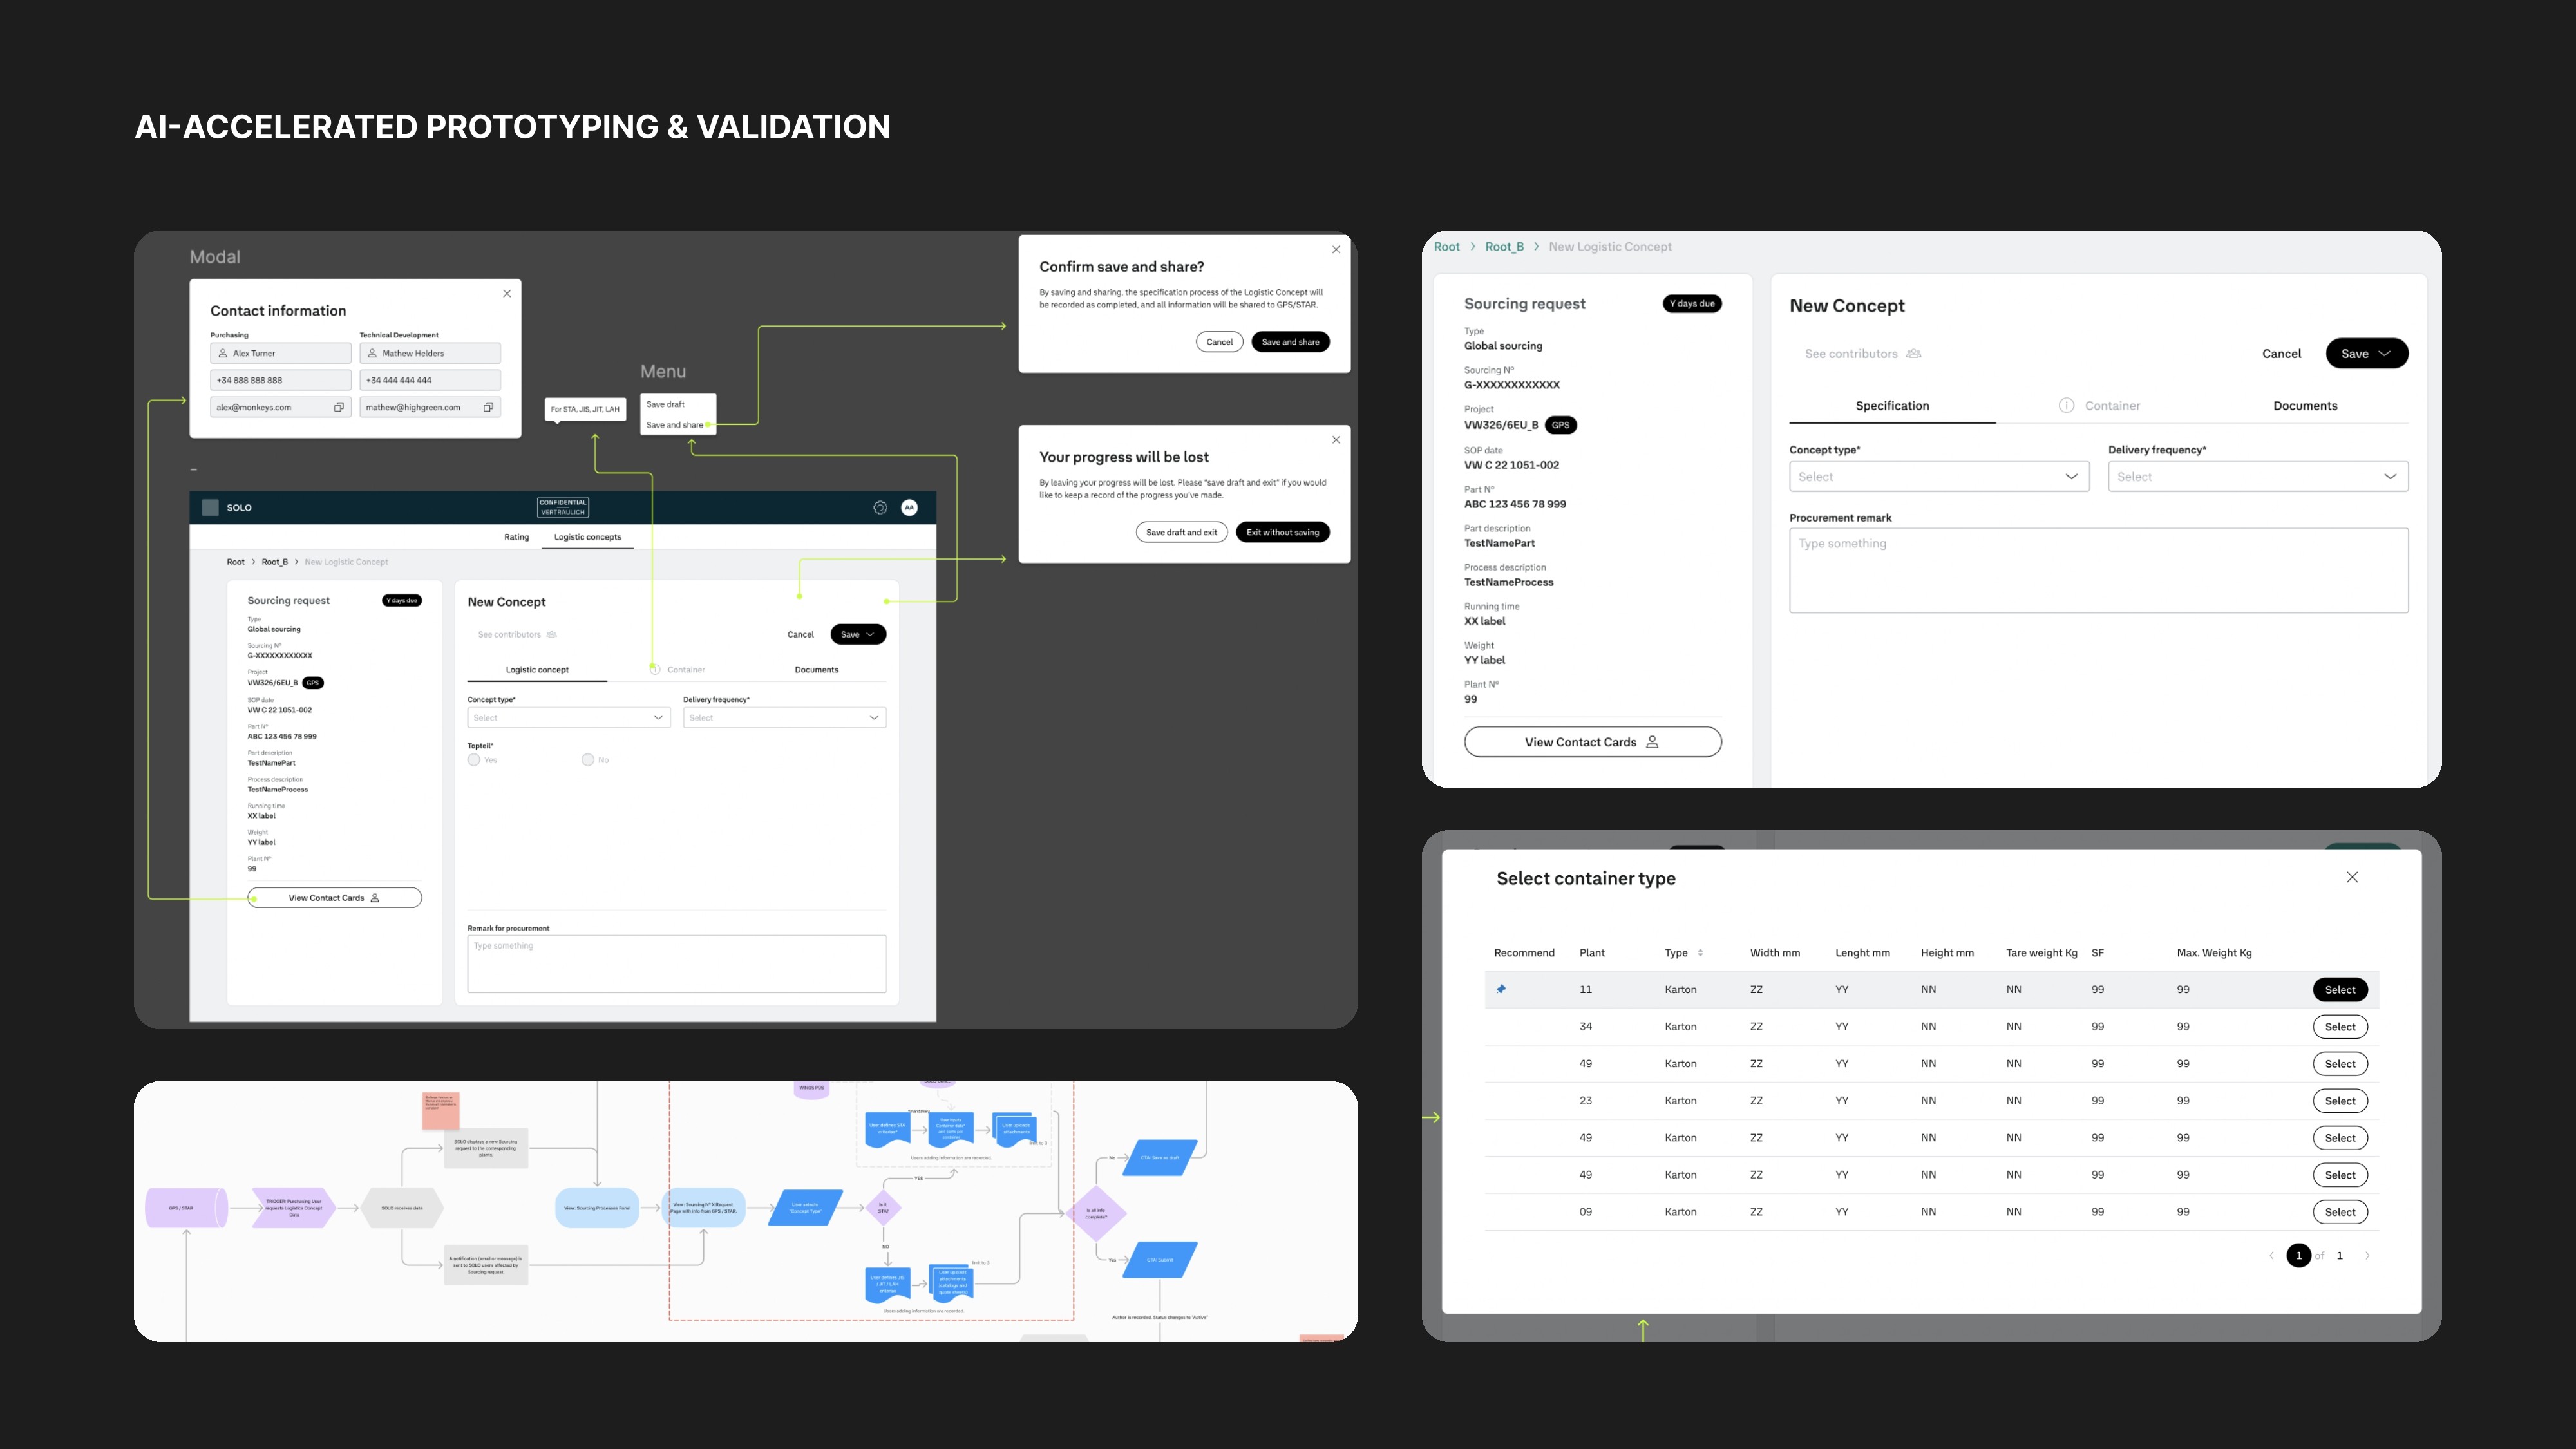Switch to the Documents tab in right panel

[2305, 406]
